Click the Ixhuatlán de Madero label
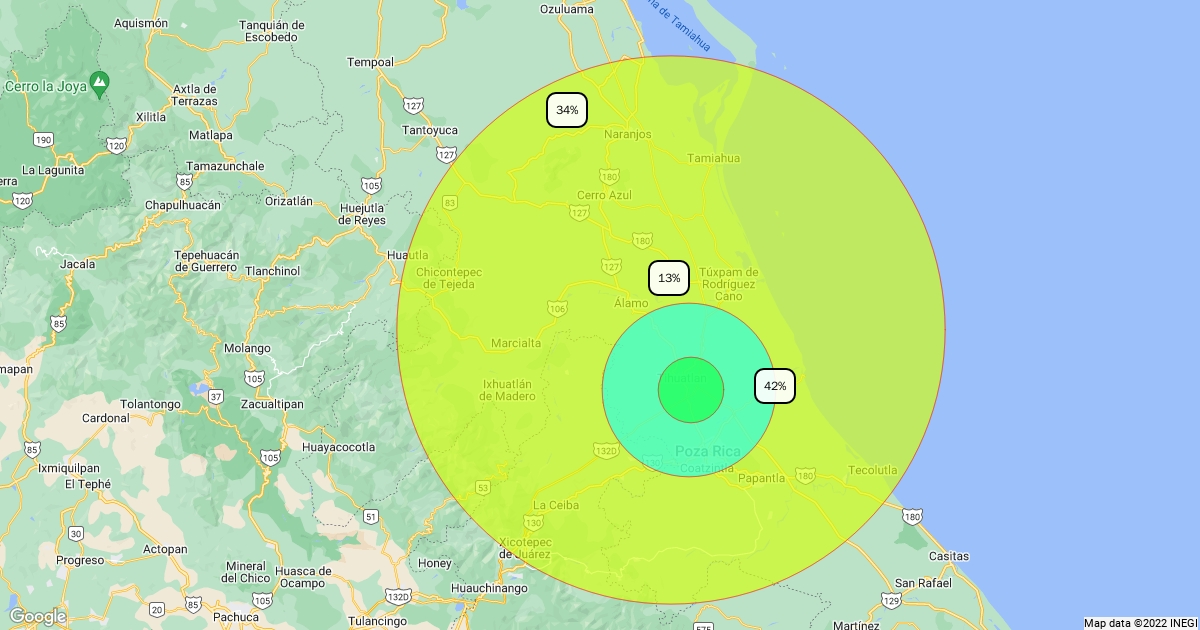The width and height of the screenshot is (1200, 630). pos(506,389)
